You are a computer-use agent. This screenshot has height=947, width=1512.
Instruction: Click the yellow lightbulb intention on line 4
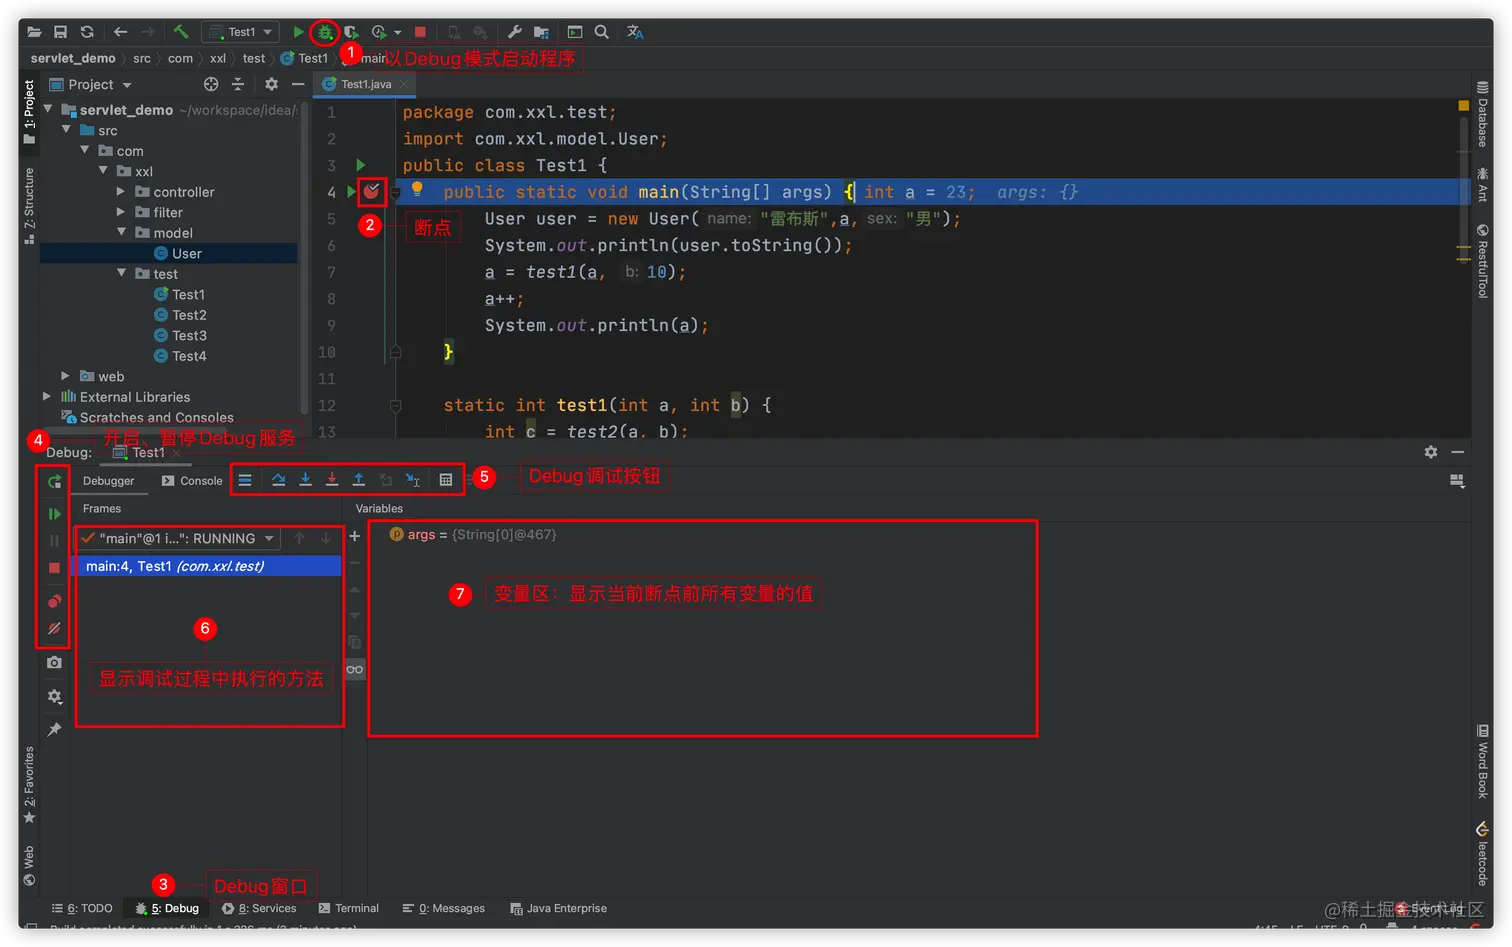coord(417,188)
